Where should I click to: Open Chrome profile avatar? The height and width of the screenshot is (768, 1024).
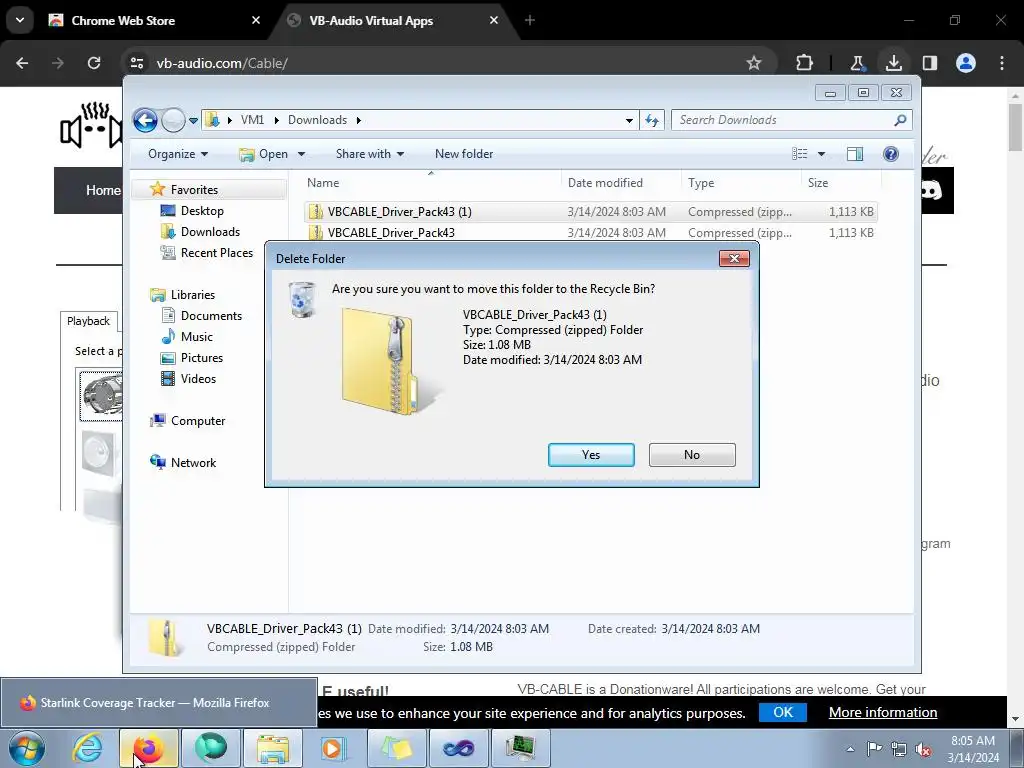tap(966, 63)
